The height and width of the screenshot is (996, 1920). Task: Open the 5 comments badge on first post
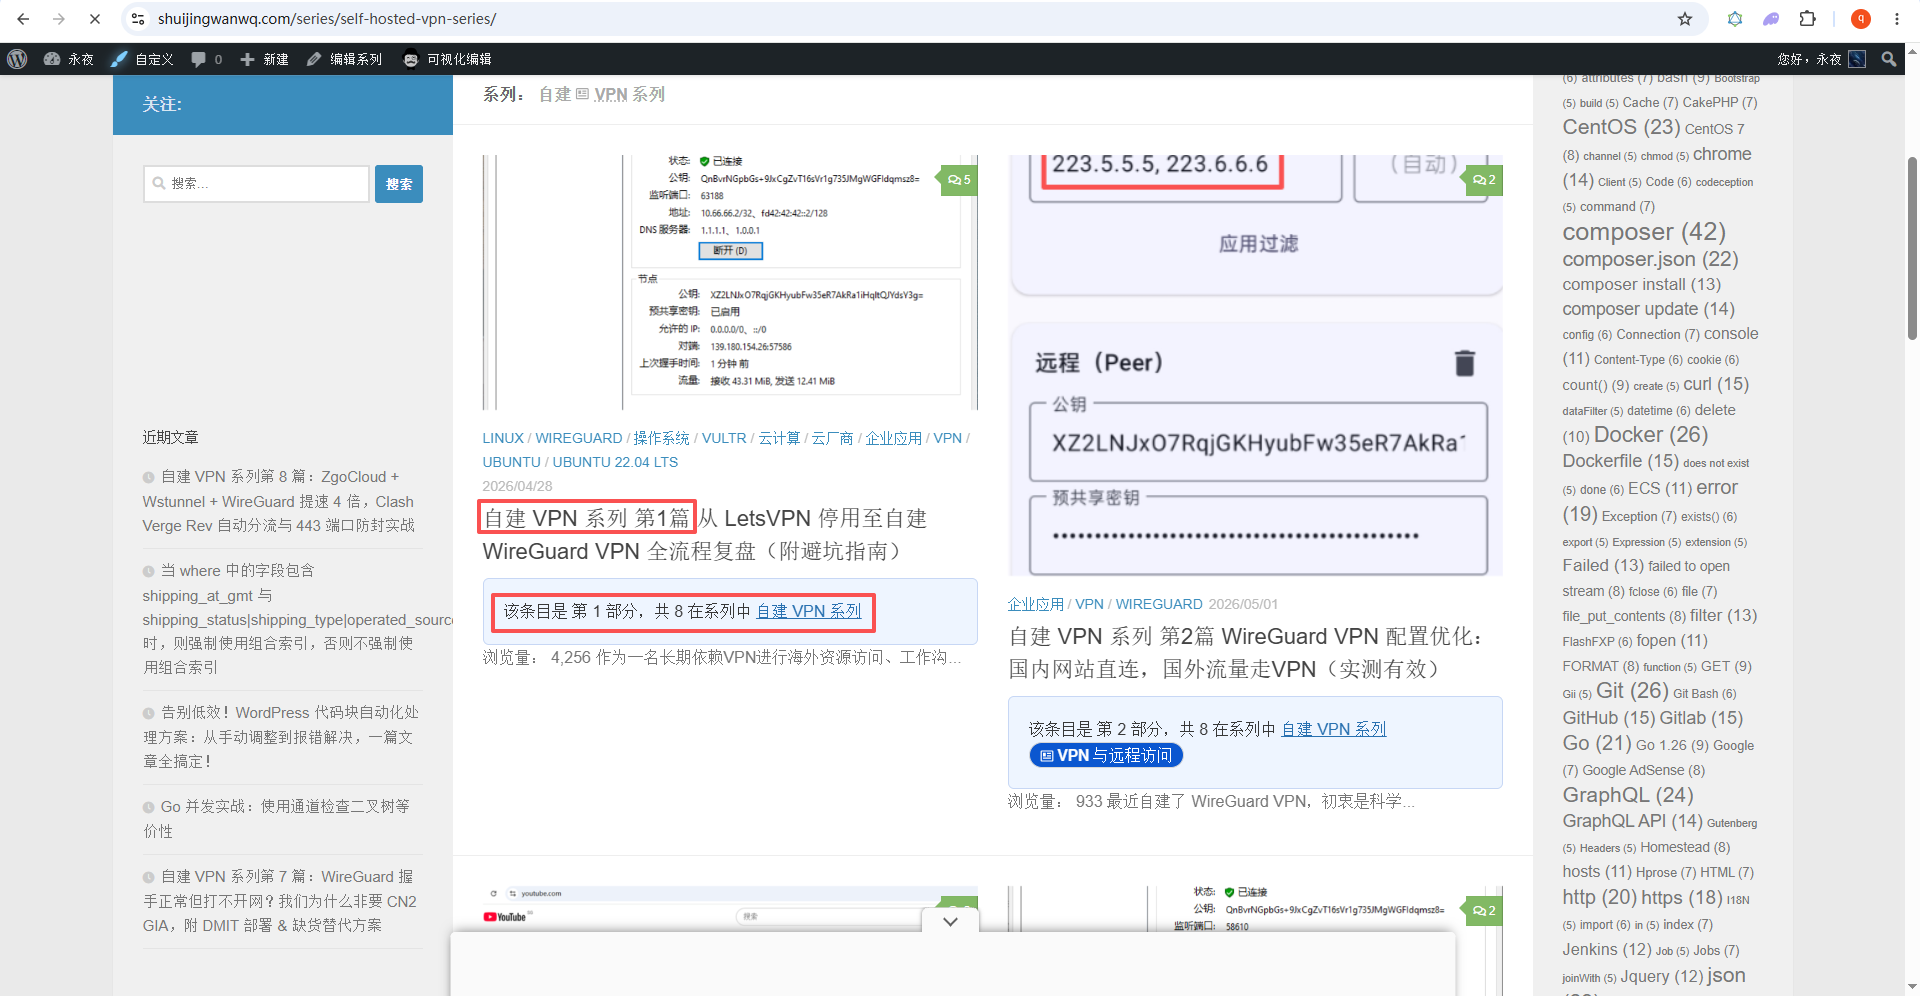point(957,180)
